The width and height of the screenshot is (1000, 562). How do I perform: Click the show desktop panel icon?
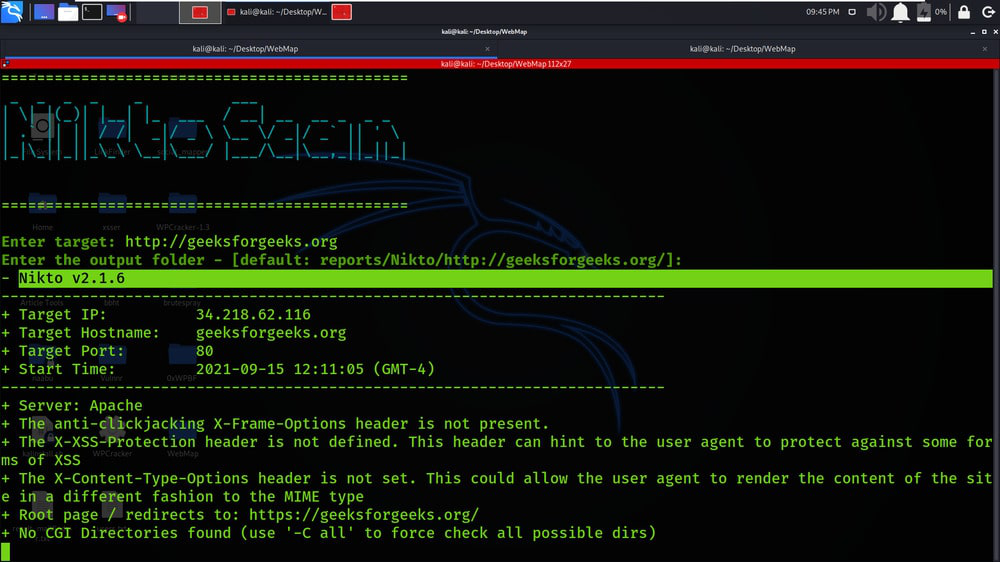(43, 12)
